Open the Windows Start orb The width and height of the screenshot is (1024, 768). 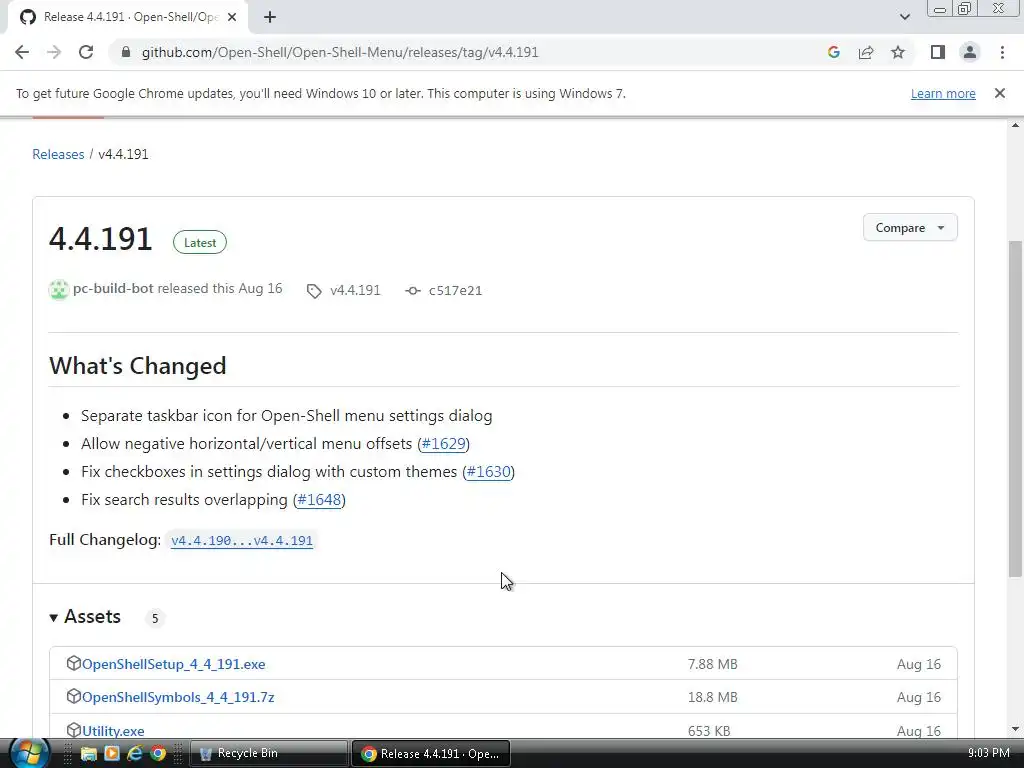29,753
